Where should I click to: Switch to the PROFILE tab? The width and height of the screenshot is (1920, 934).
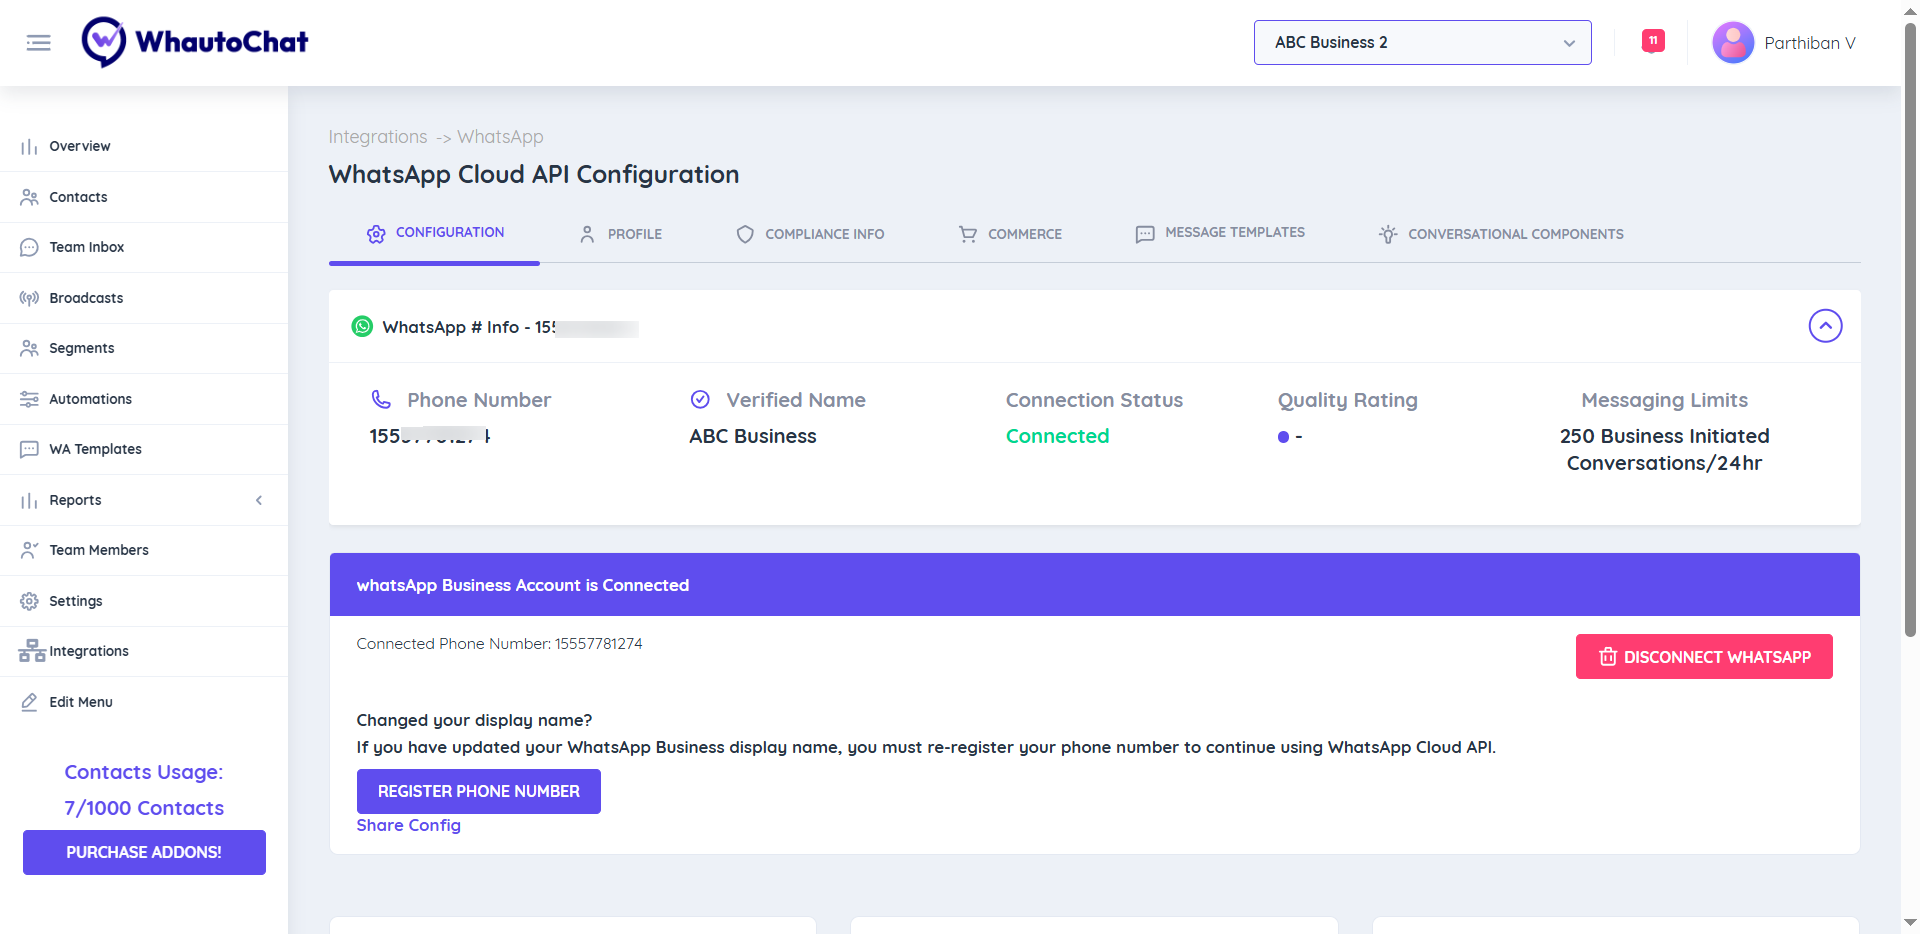[620, 234]
